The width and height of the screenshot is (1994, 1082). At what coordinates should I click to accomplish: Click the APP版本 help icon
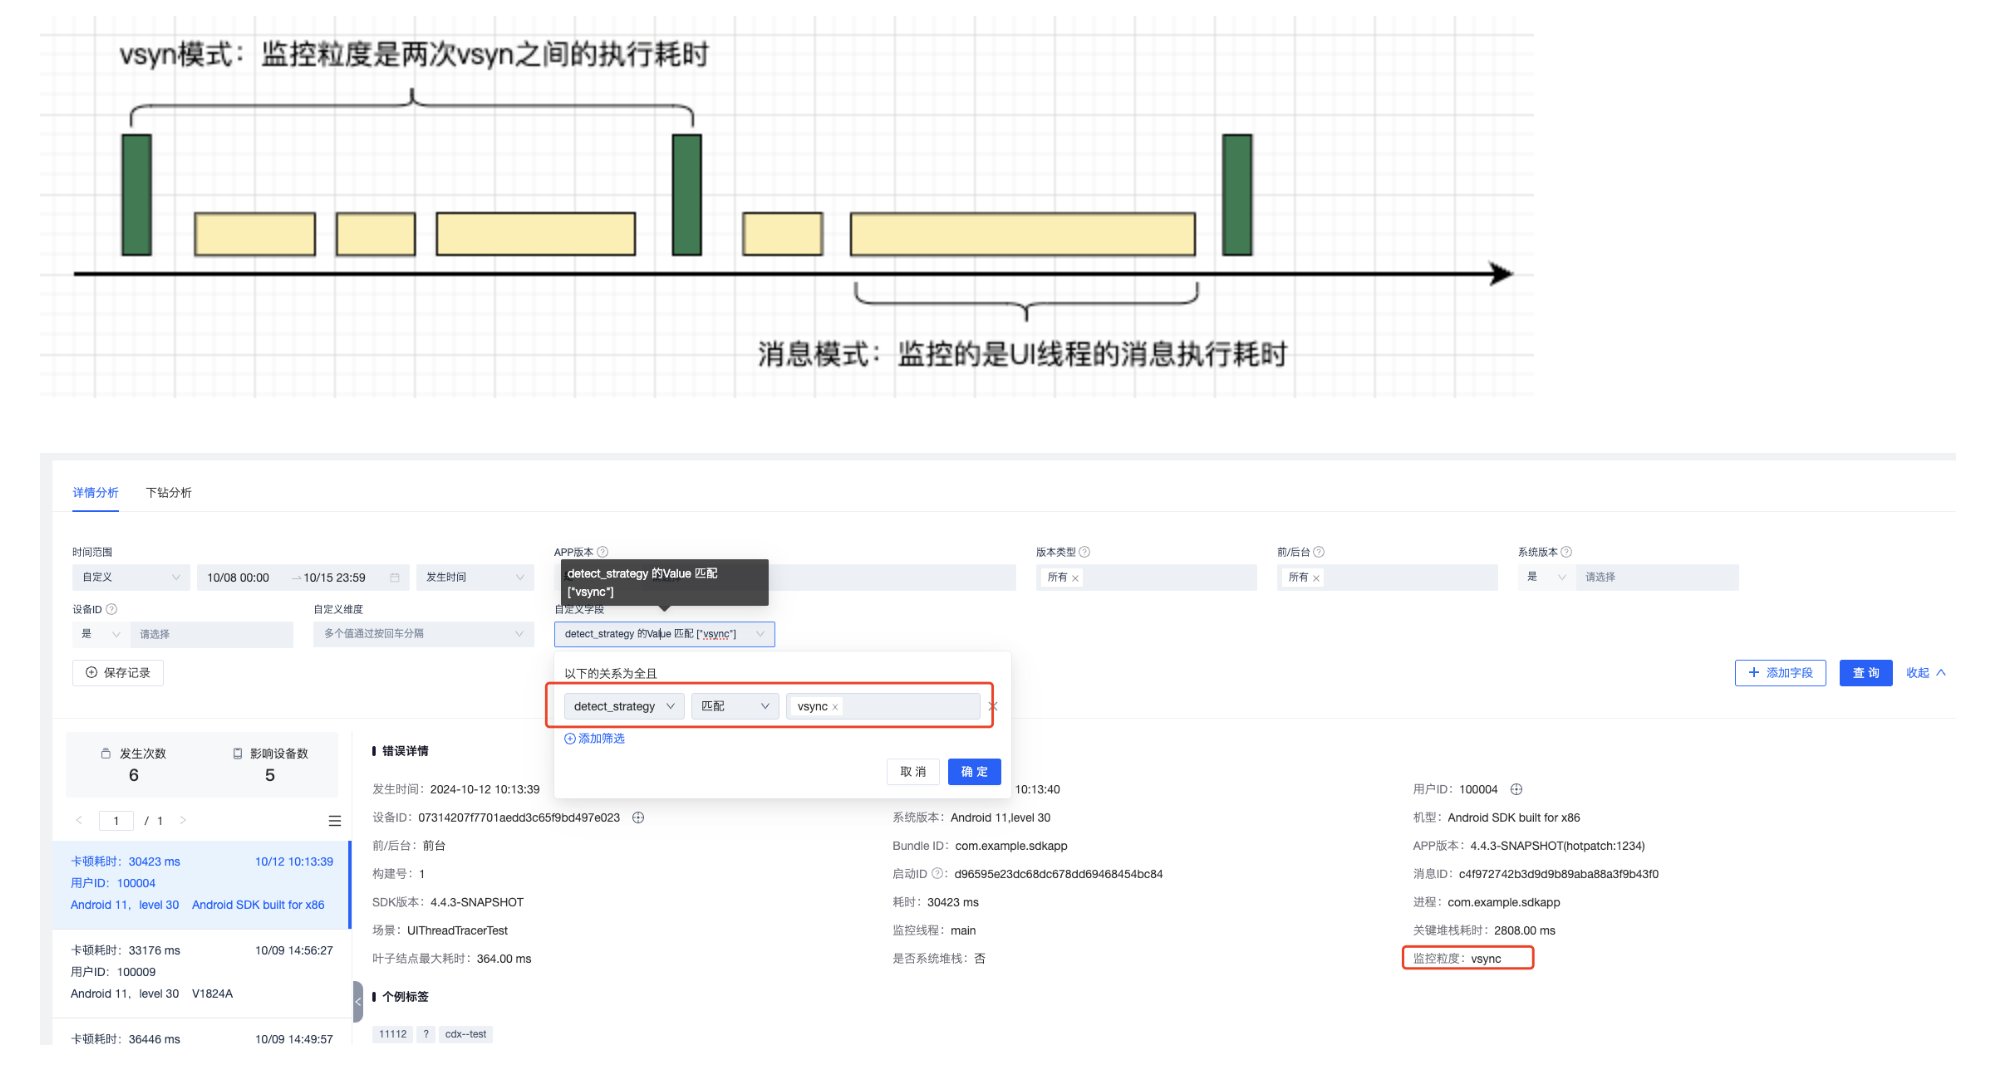[x=603, y=552]
